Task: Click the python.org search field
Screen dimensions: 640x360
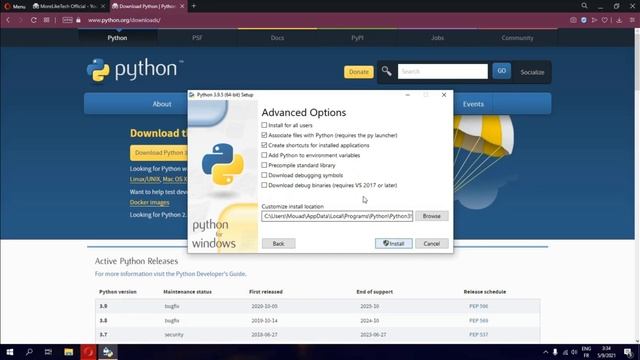Action: (442, 71)
